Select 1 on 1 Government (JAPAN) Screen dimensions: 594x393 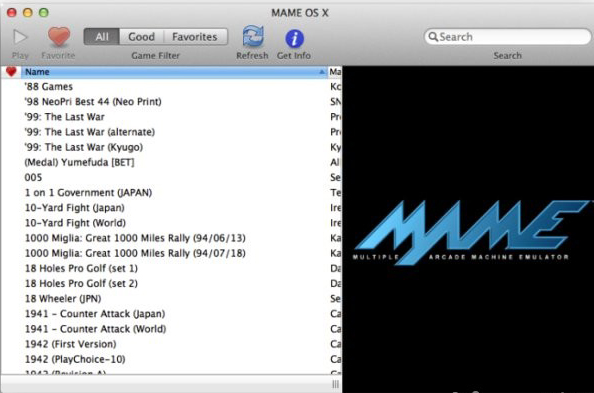[x=171, y=193]
